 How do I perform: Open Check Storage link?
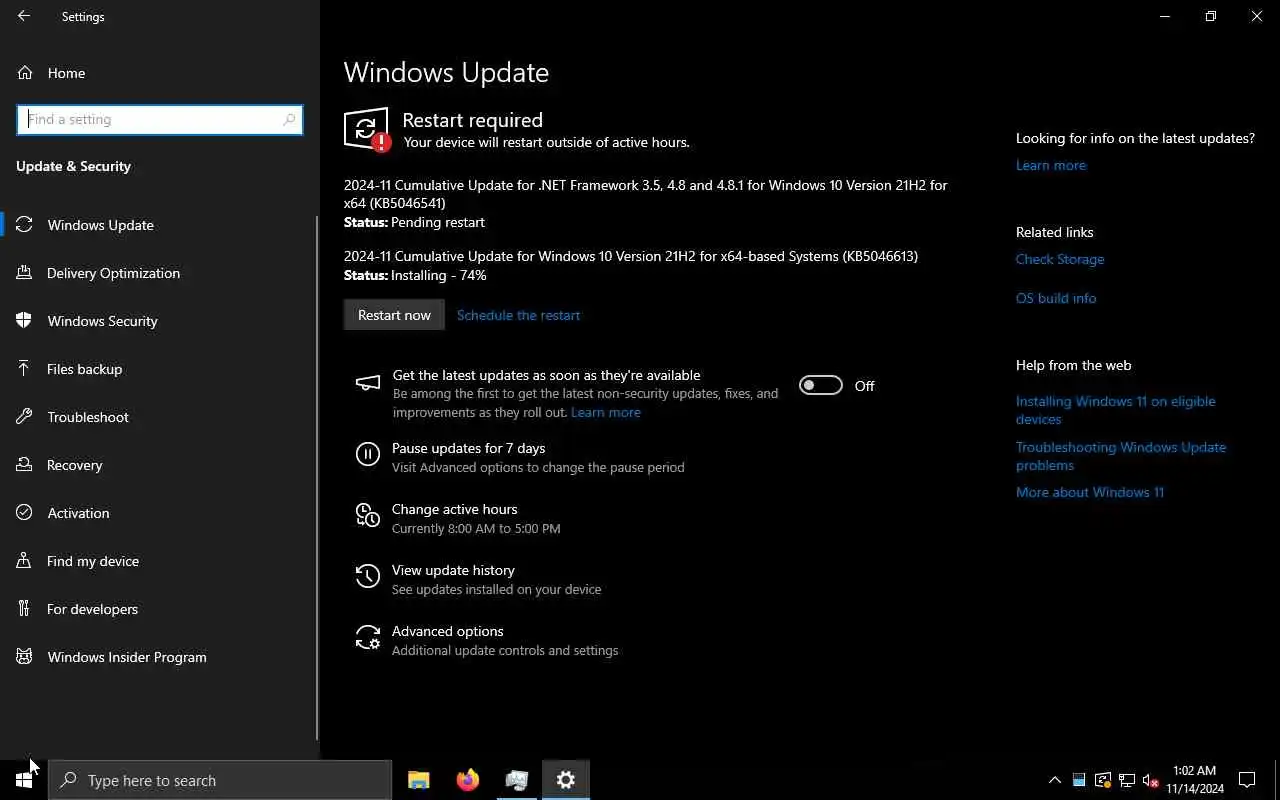pos(1060,259)
